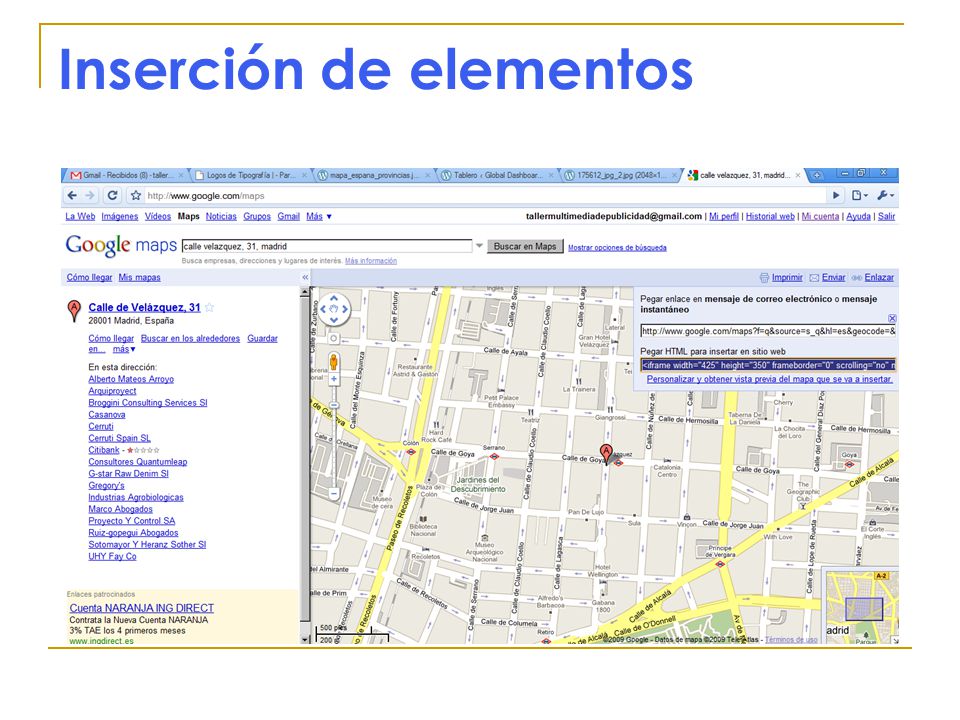Image resolution: width=960 pixels, height=720 pixels.
Task: Star the Calle de Velázquez result
Action: (x=209, y=307)
